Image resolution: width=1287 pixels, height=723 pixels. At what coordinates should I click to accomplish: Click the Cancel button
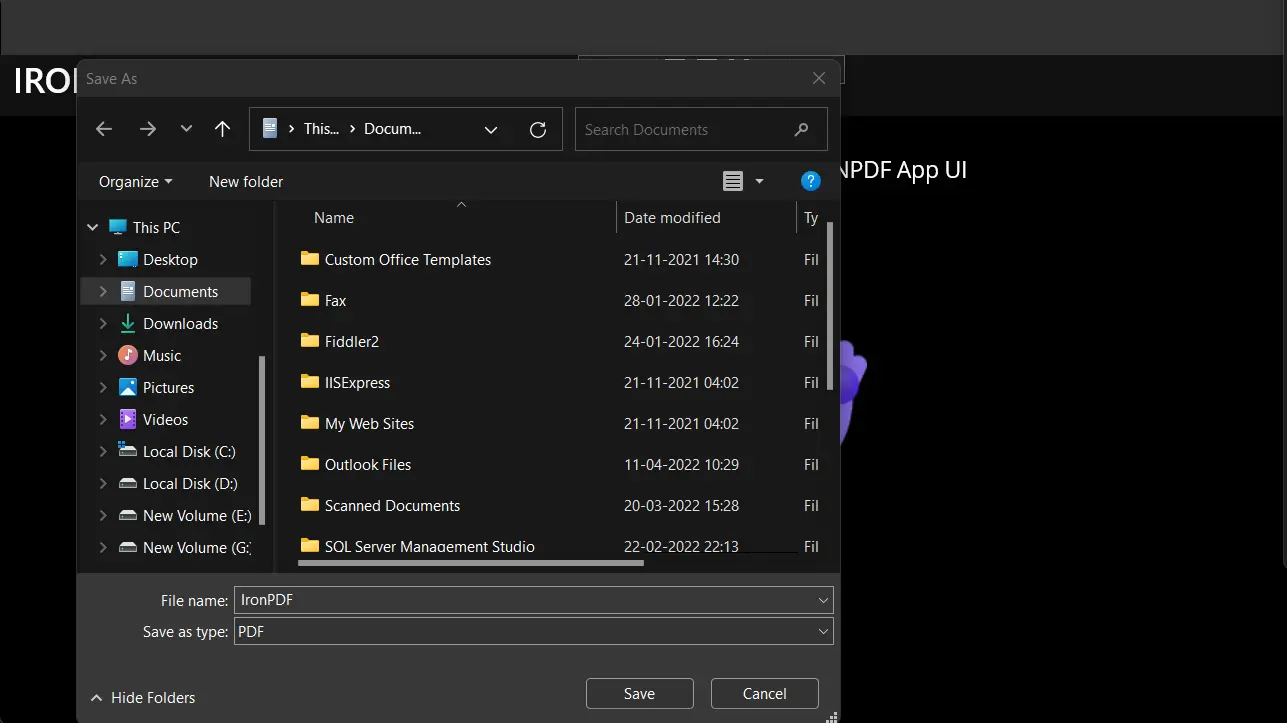(764, 693)
